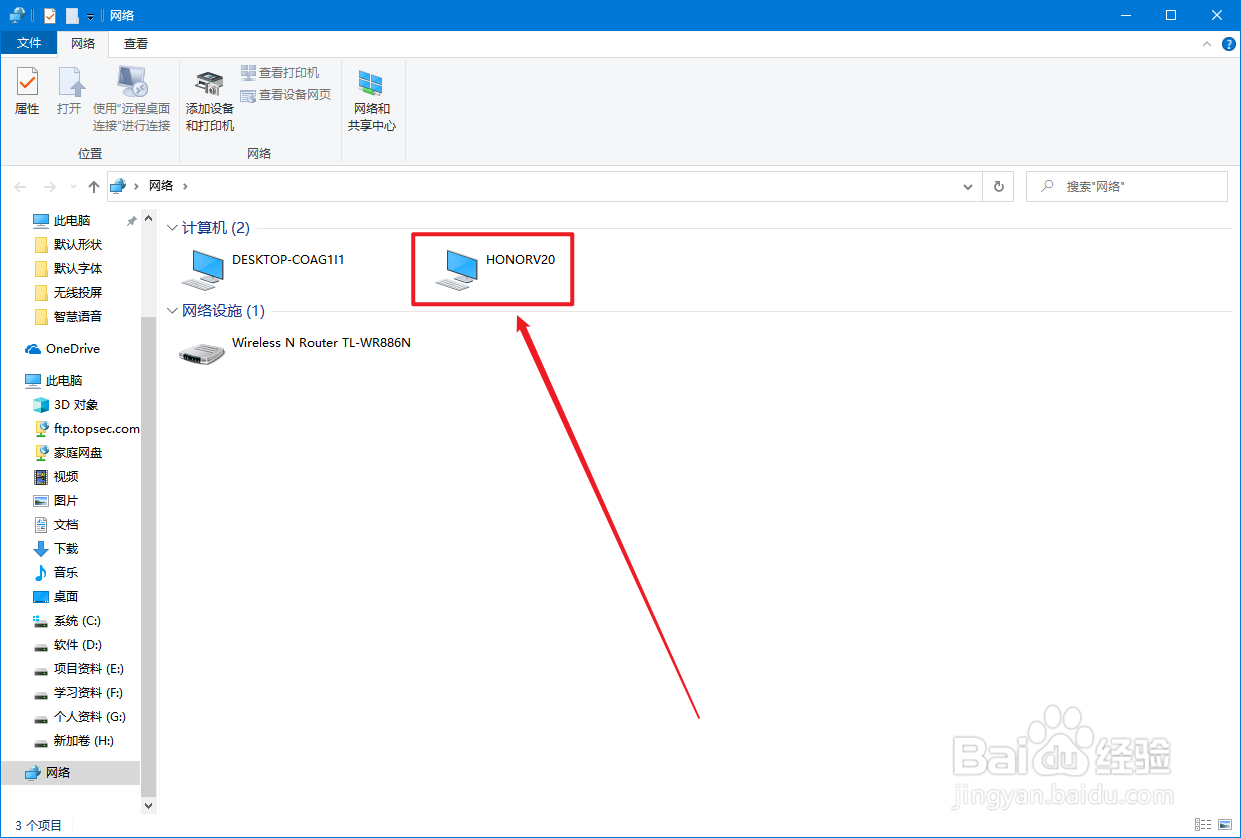
Task: Switch to the 查看 ribbon tab
Action: [136, 43]
